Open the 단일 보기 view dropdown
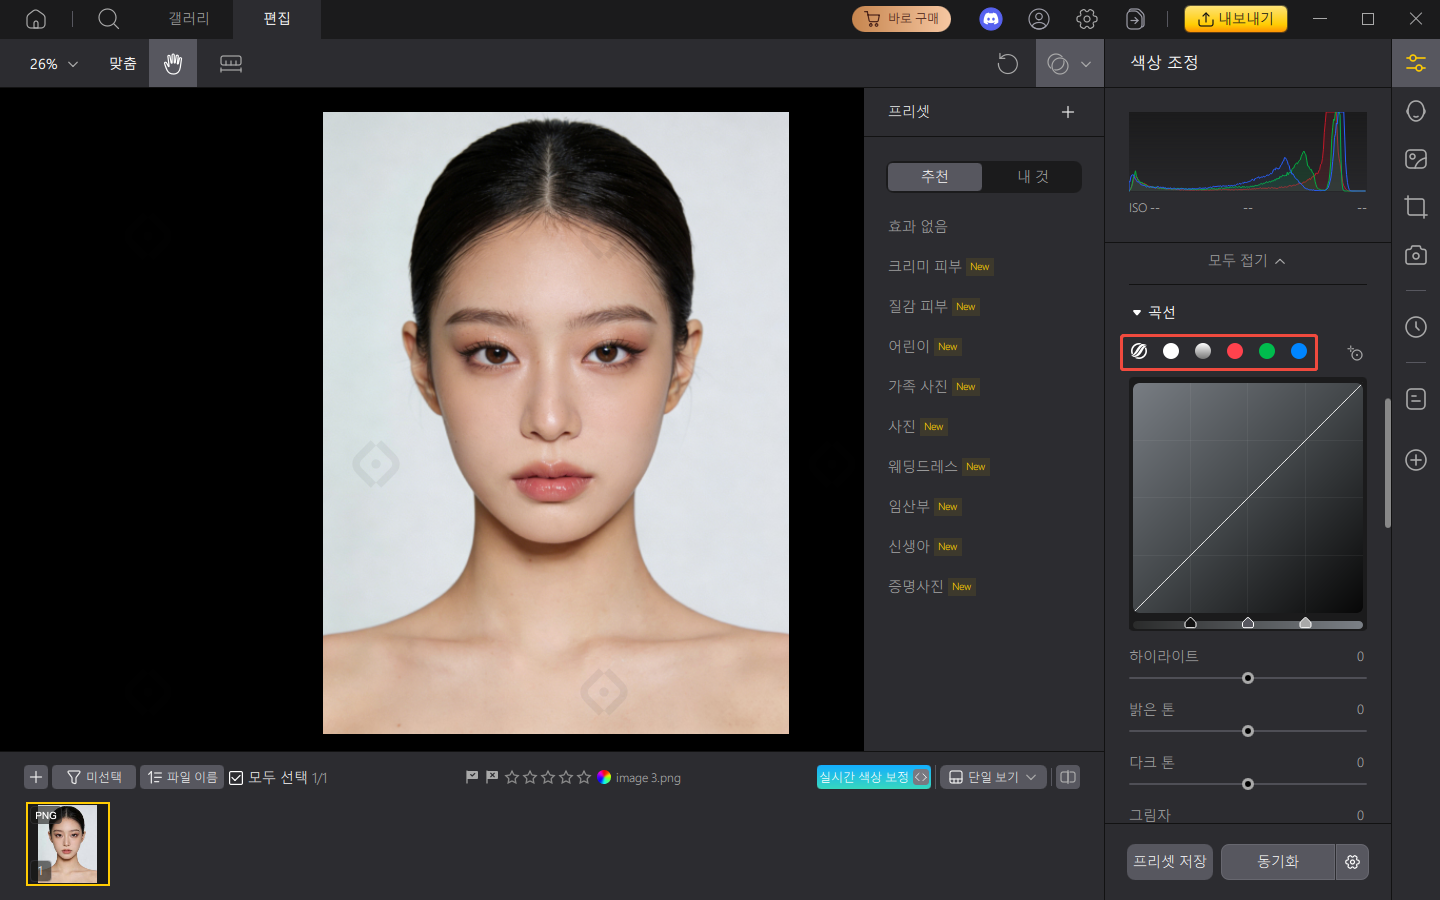 (993, 777)
